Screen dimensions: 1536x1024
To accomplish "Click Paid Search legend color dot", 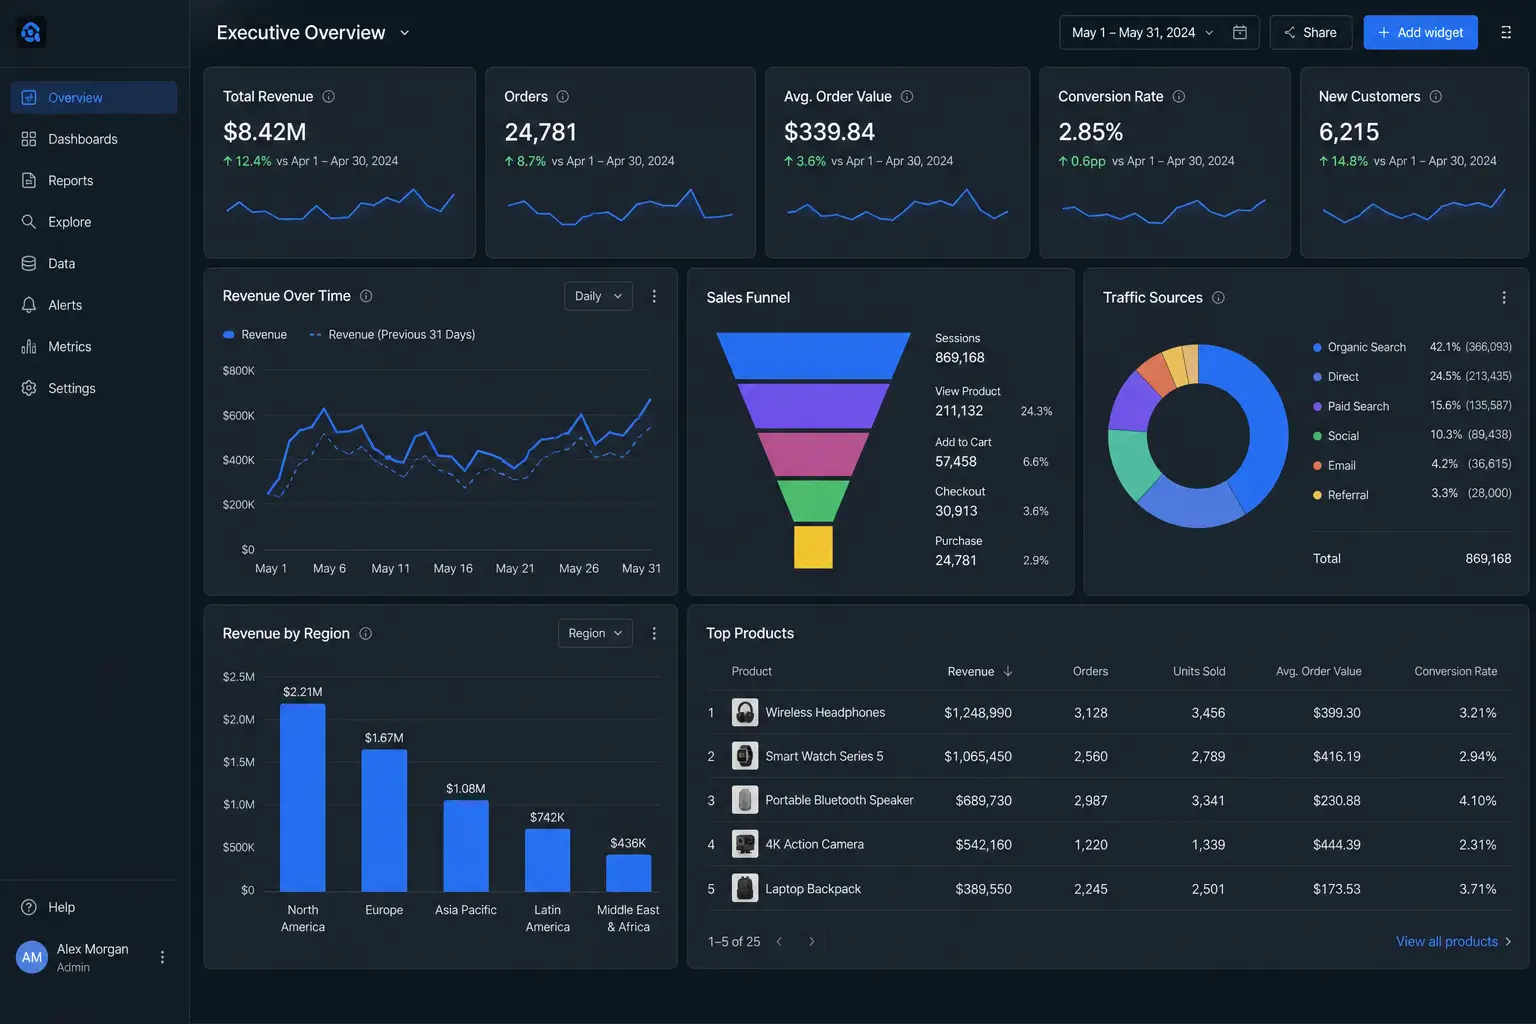I will [1318, 407].
